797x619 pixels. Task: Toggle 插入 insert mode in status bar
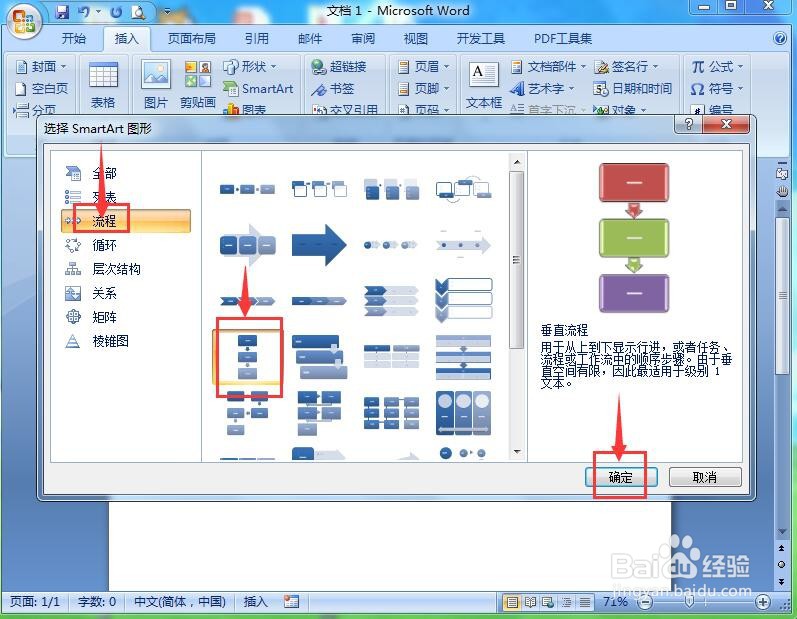click(255, 602)
